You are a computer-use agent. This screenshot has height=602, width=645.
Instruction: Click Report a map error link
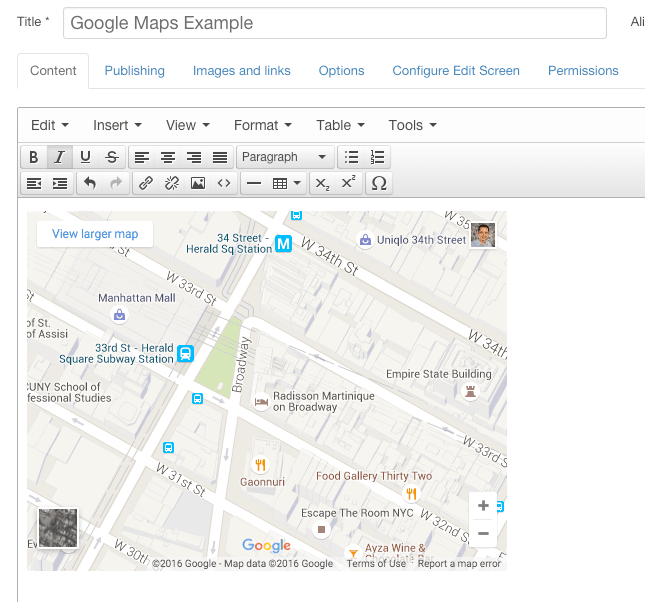point(459,564)
